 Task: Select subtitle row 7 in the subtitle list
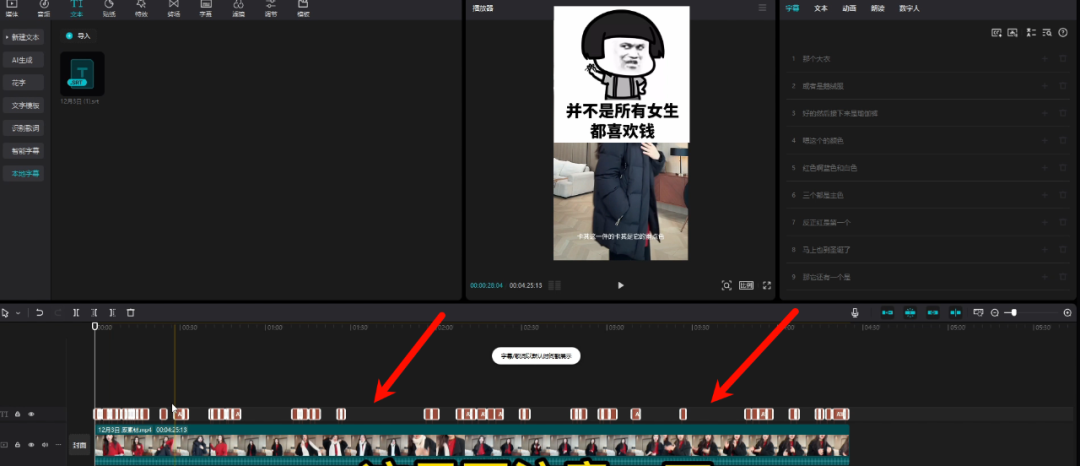(929, 222)
